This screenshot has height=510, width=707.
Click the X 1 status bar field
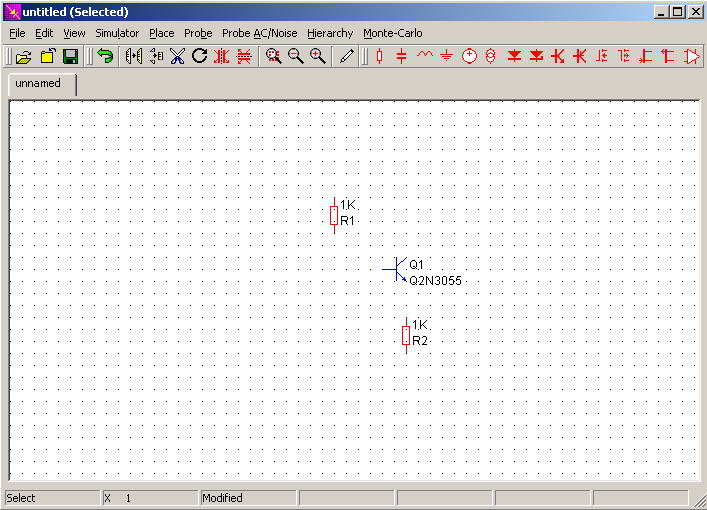pyautogui.click(x=150, y=498)
